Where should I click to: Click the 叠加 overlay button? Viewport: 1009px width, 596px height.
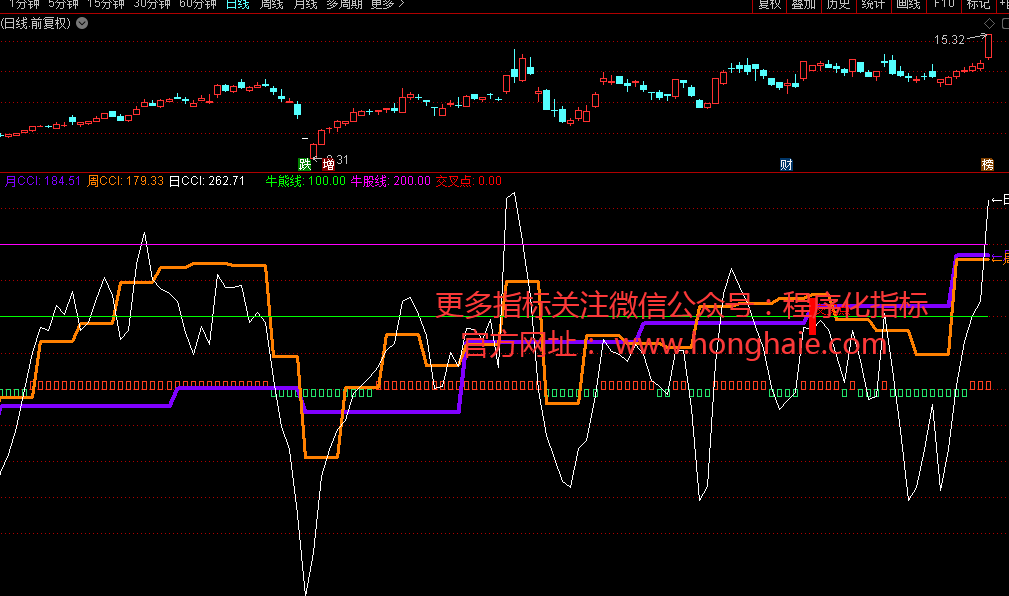(804, 4)
